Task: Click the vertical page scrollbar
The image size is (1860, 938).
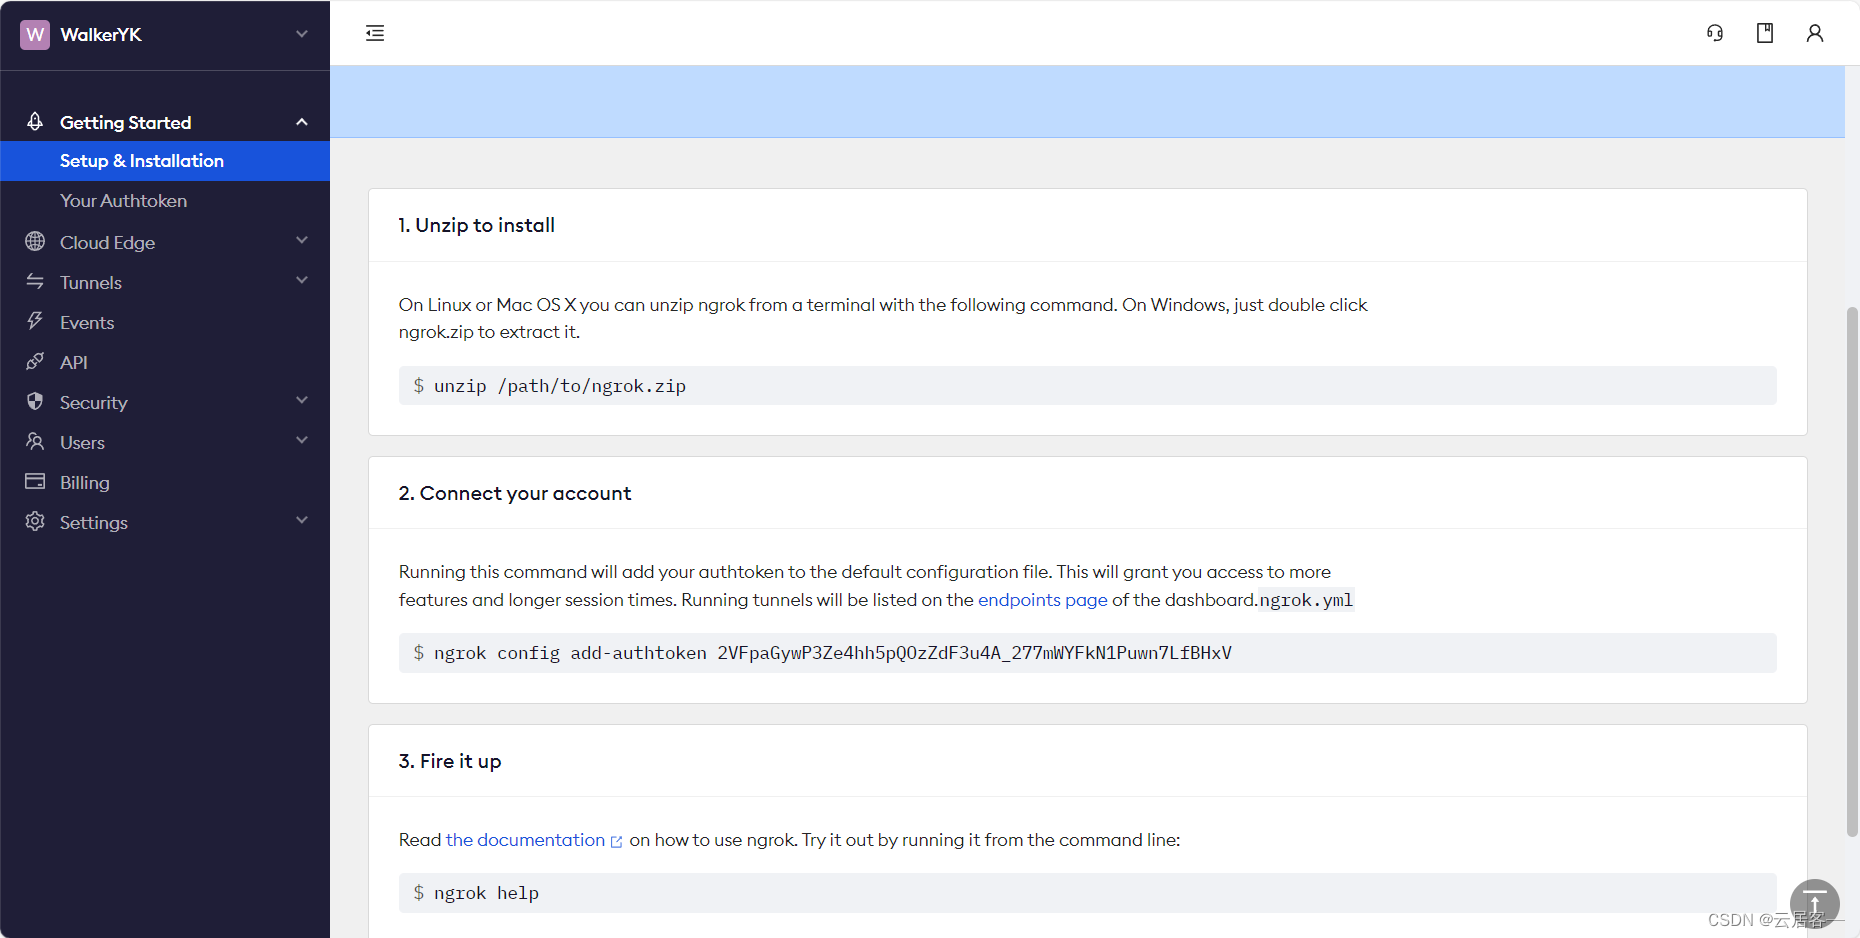Action: click(x=1852, y=570)
